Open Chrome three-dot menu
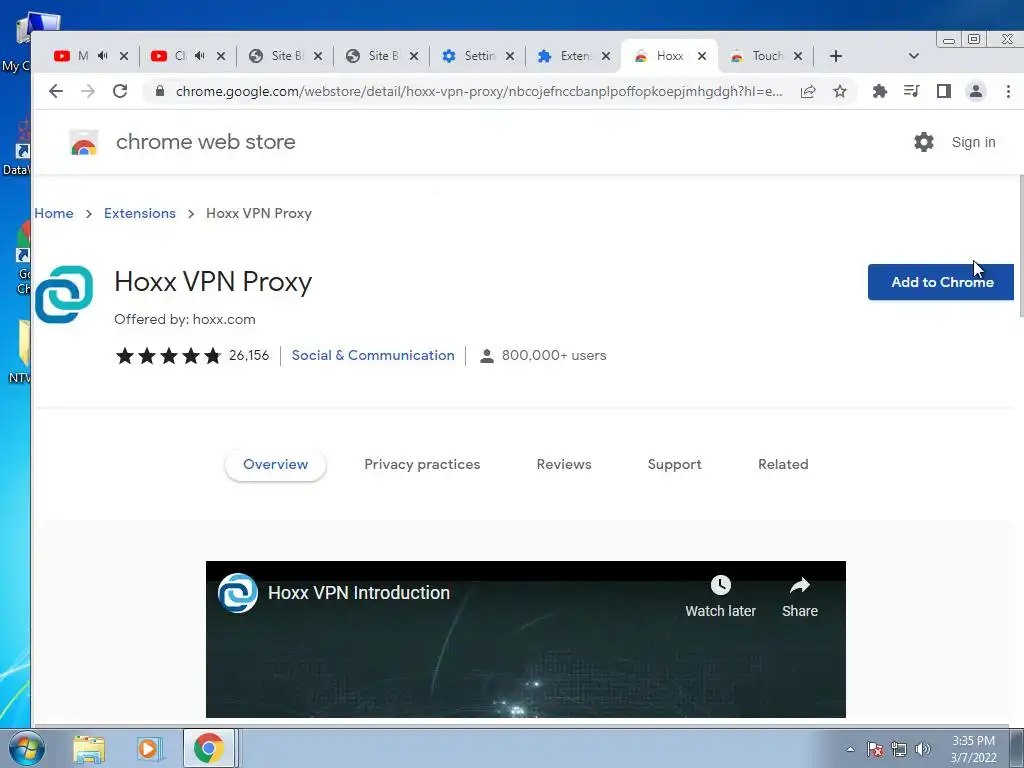 pos(1008,91)
